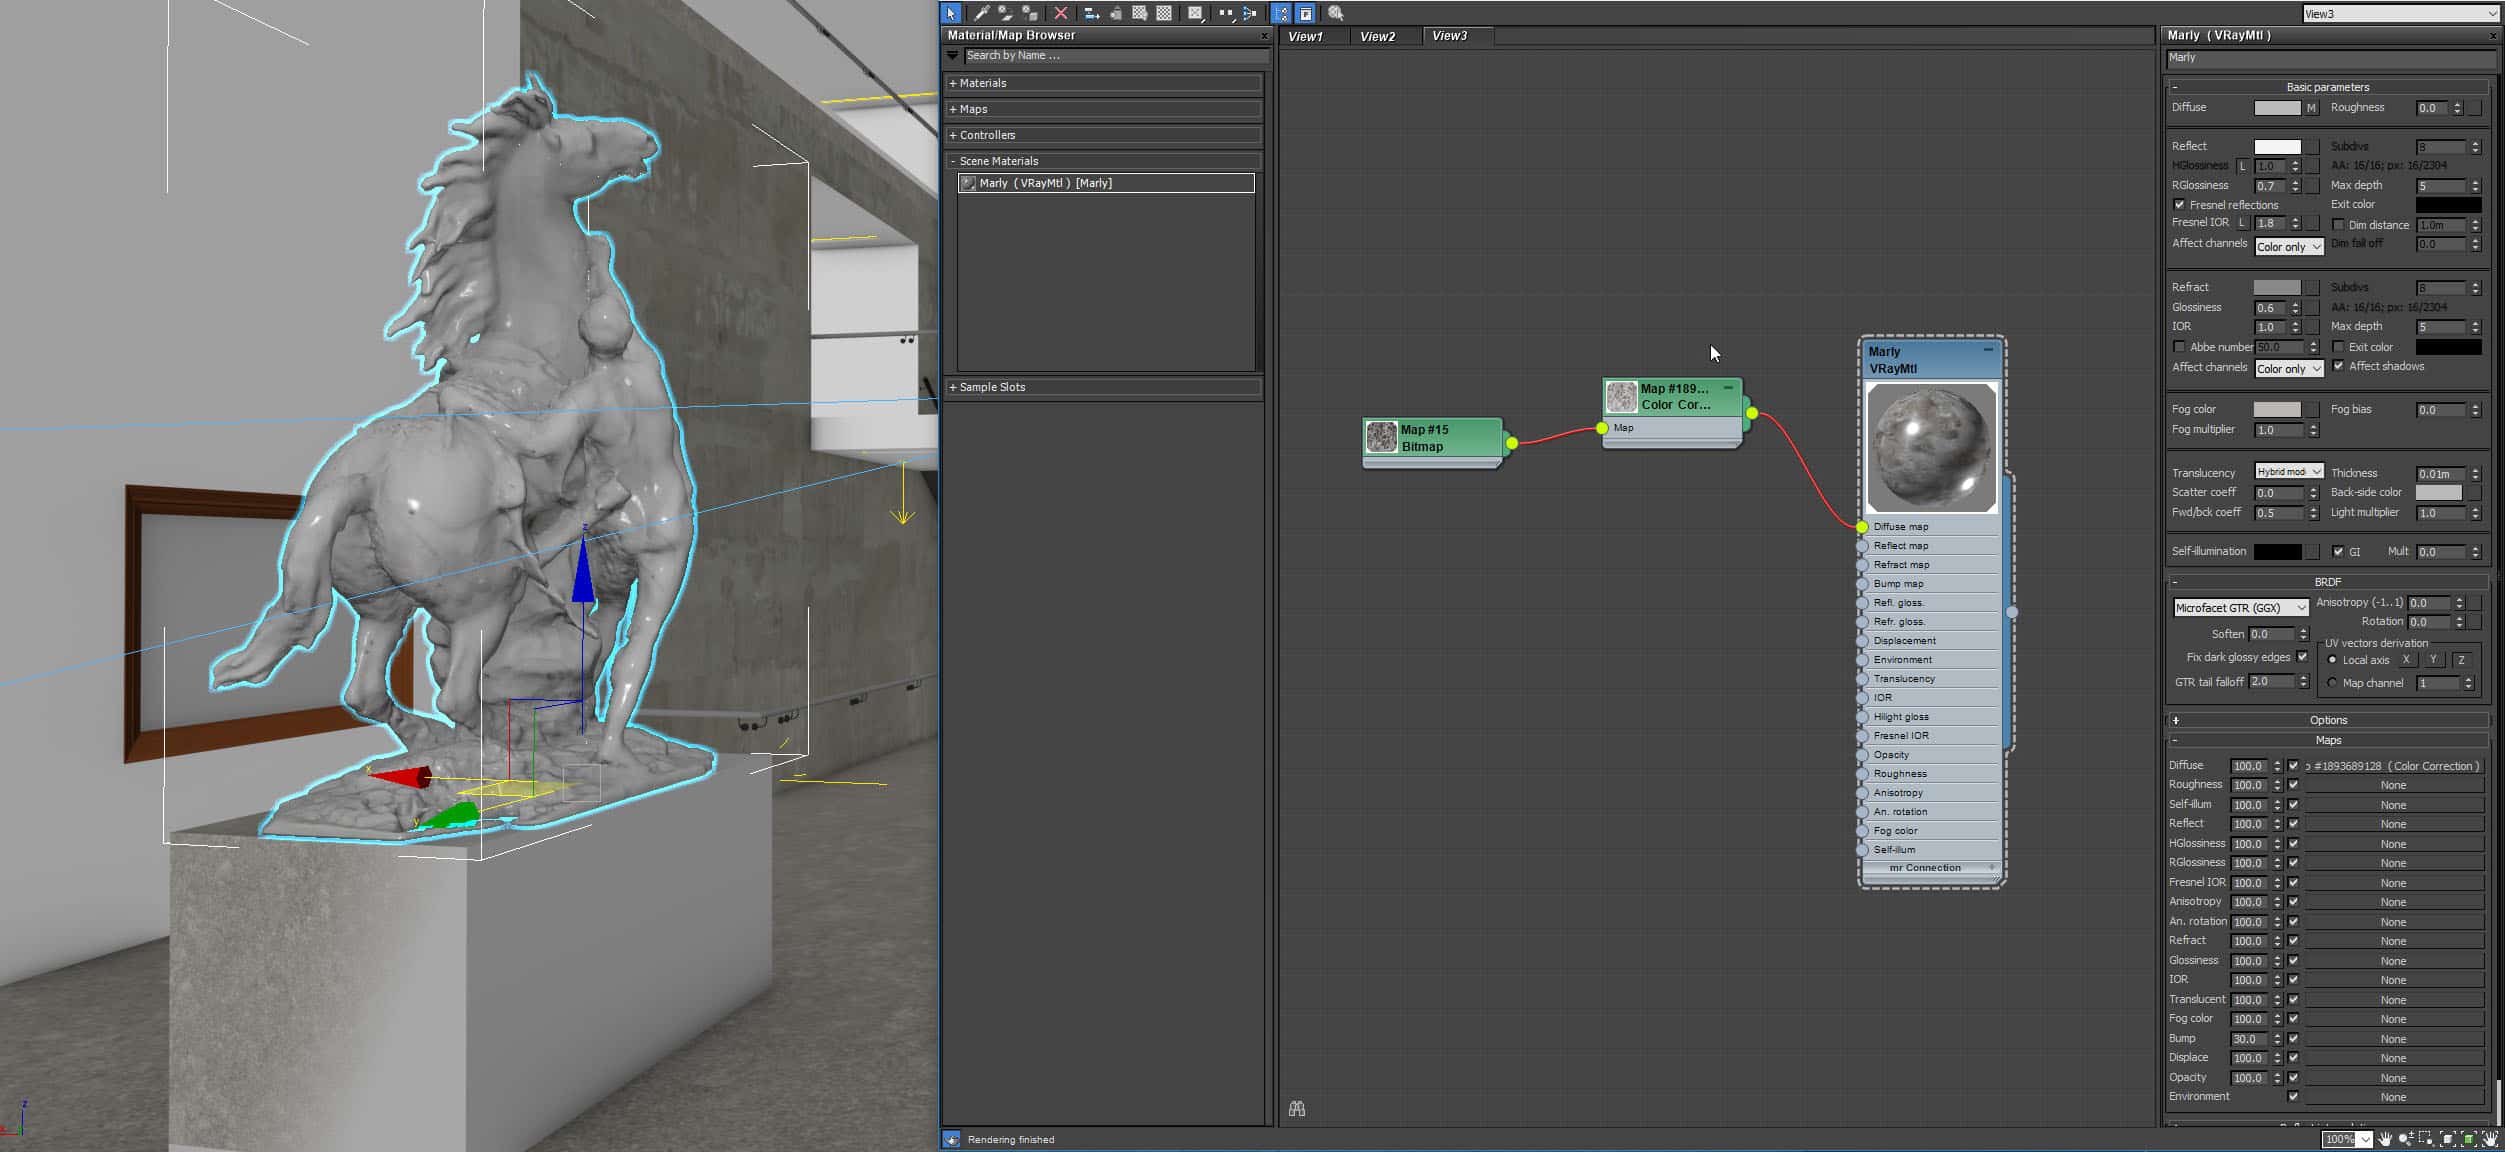Expand the Materials group in browser

click(1104, 83)
